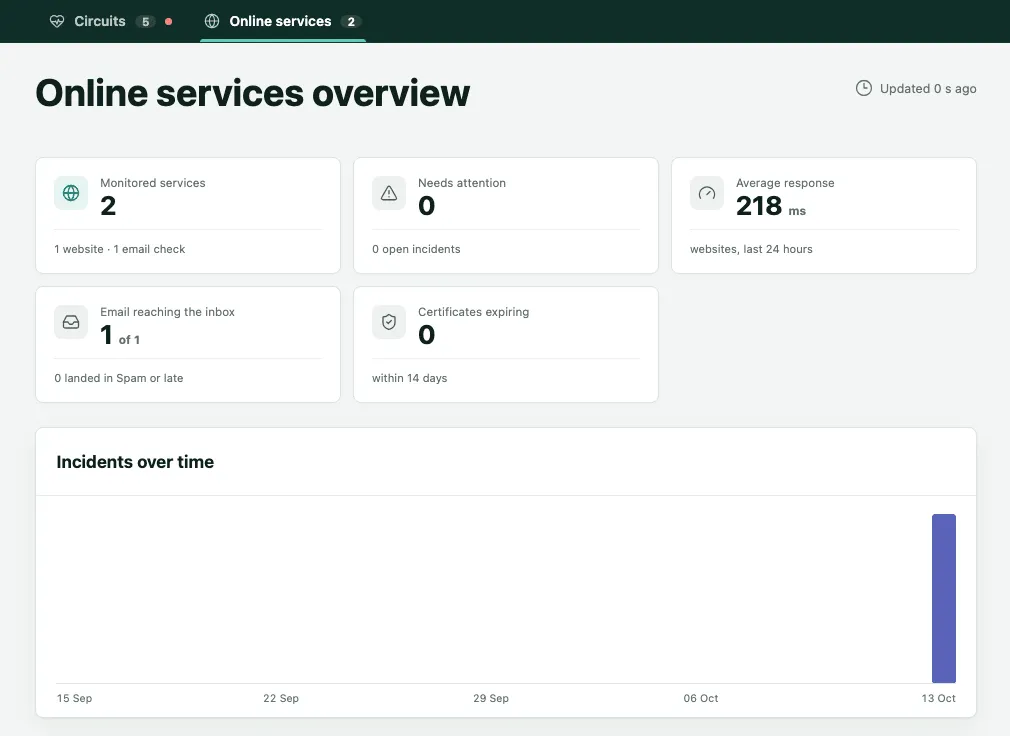
Task: Click the 'Monitored services' label
Action: [x=153, y=183]
